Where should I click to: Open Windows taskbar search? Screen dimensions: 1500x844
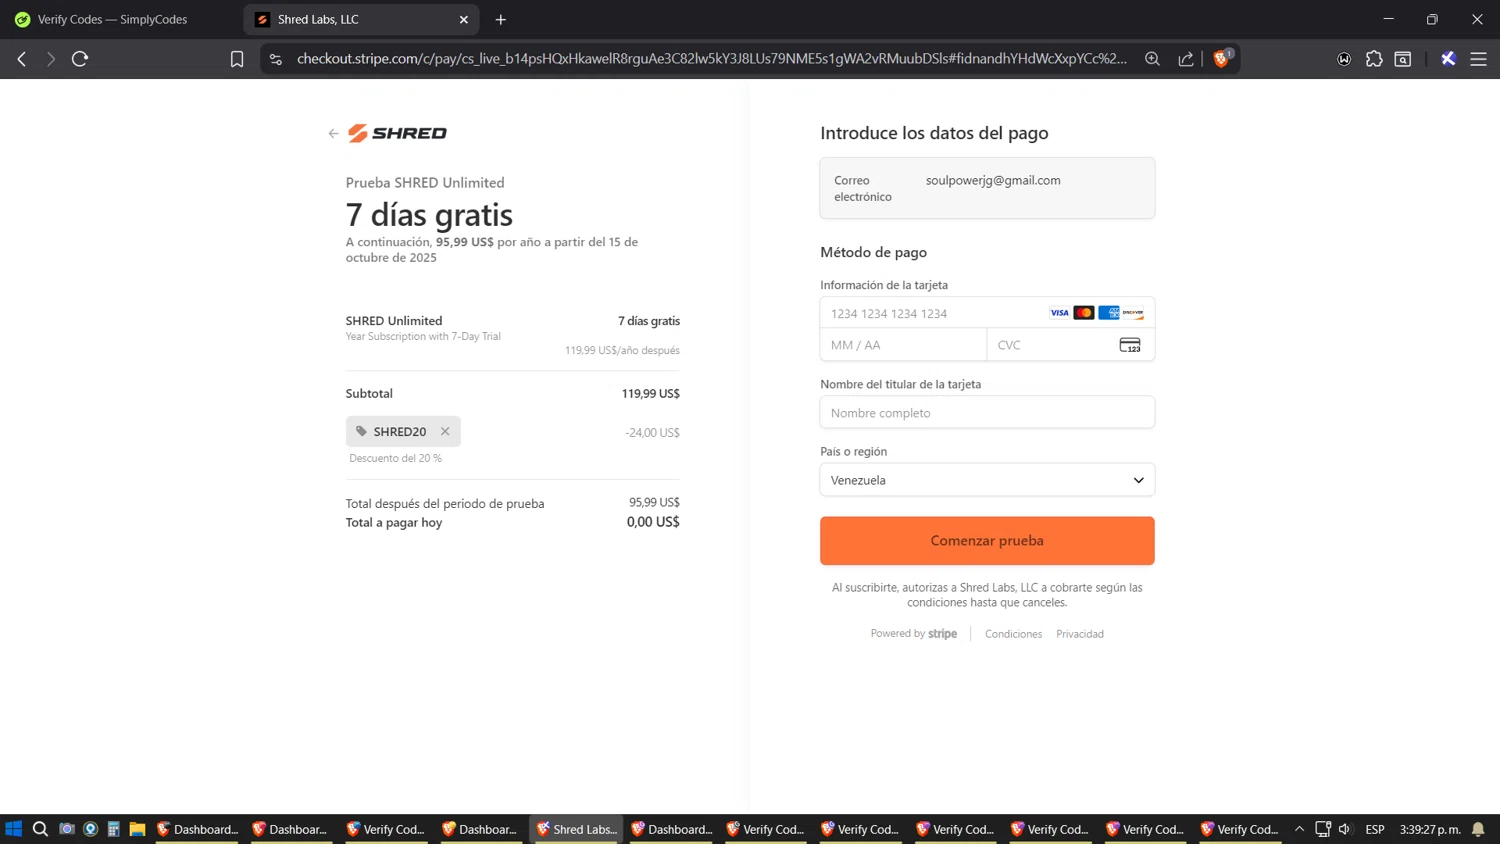point(40,829)
